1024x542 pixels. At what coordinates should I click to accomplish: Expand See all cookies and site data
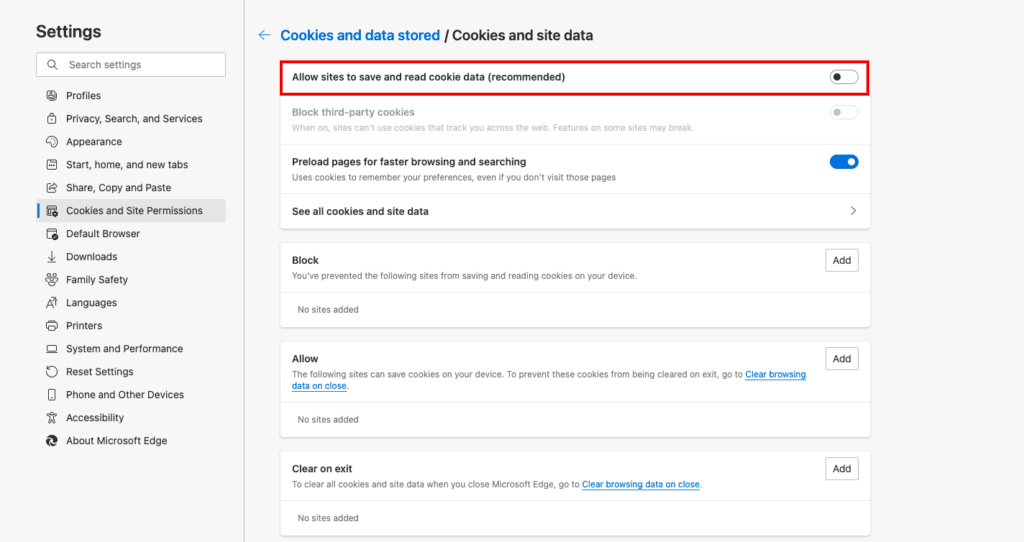[x=575, y=212]
